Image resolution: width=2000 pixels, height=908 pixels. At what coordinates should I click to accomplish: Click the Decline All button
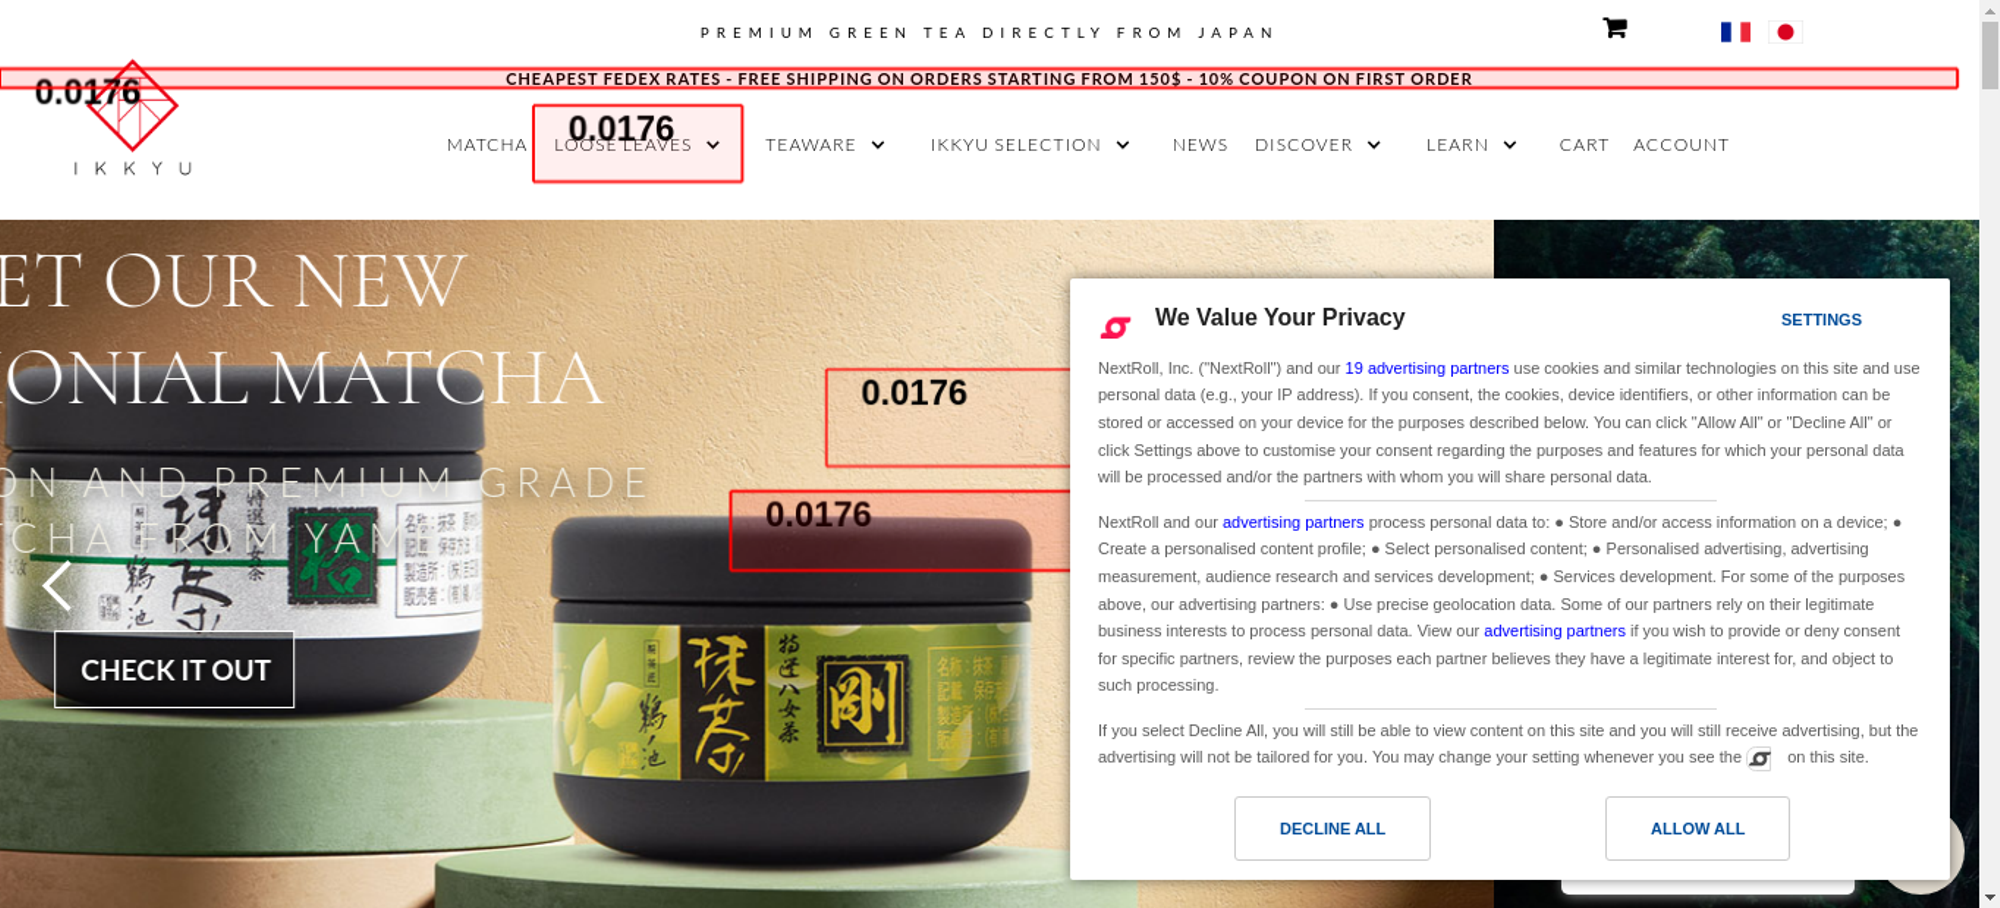tap(1332, 828)
